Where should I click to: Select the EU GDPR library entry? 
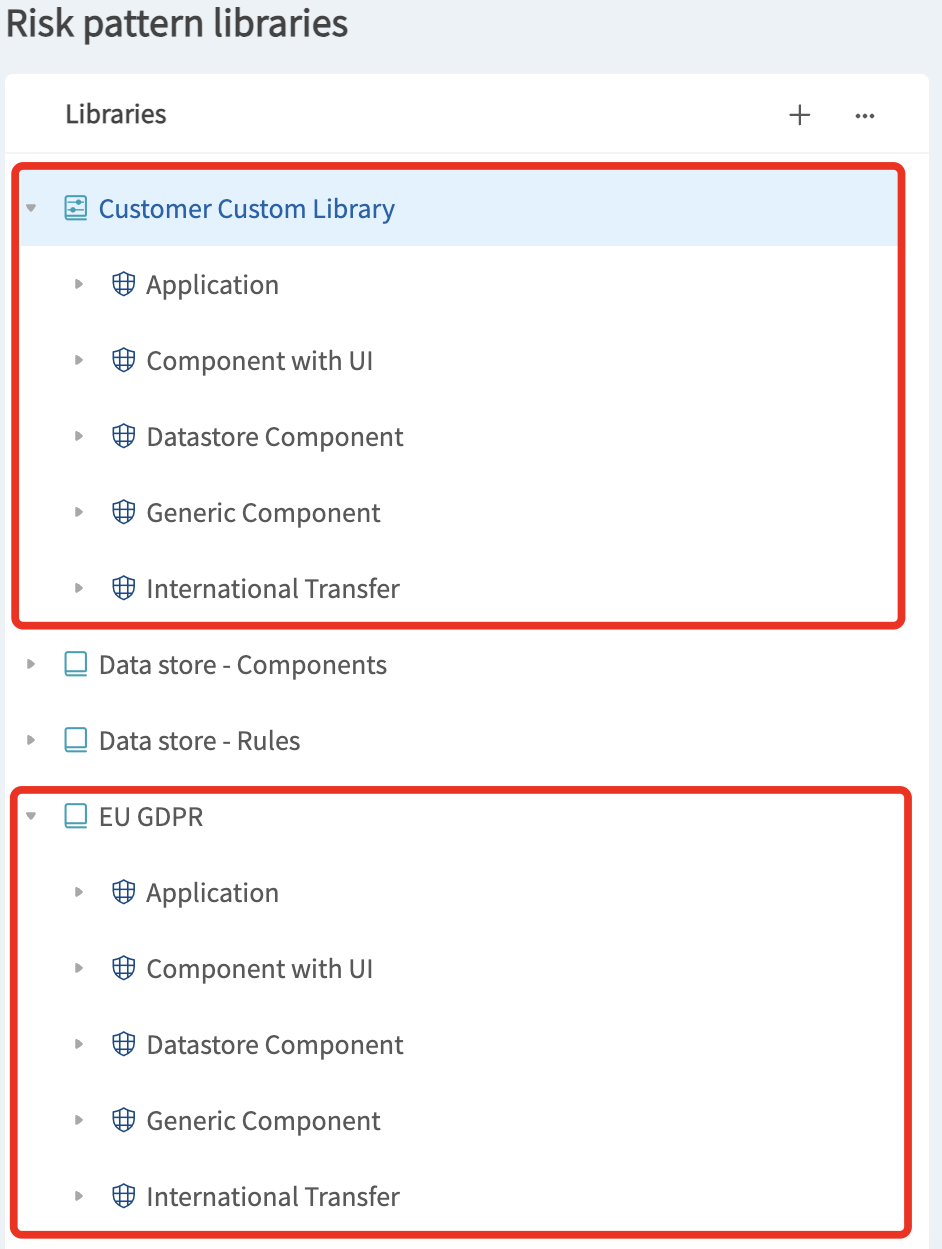(149, 816)
